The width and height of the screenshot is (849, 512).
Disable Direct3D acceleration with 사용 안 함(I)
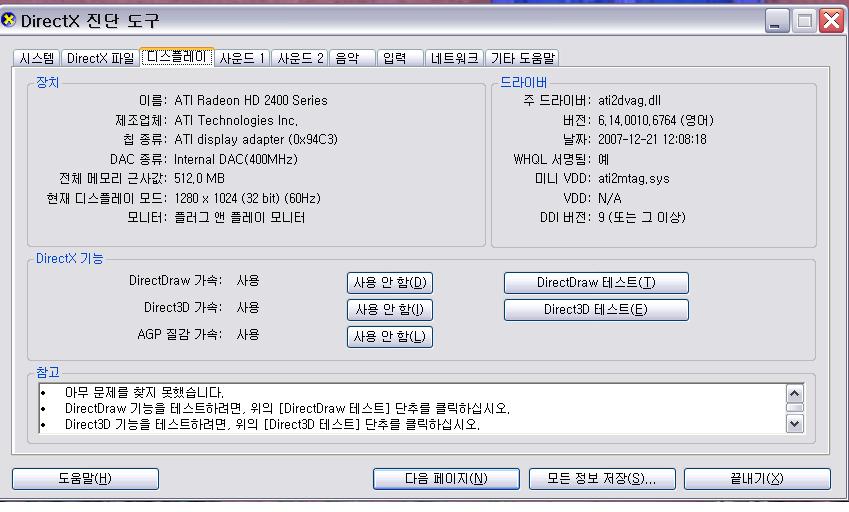tap(390, 310)
